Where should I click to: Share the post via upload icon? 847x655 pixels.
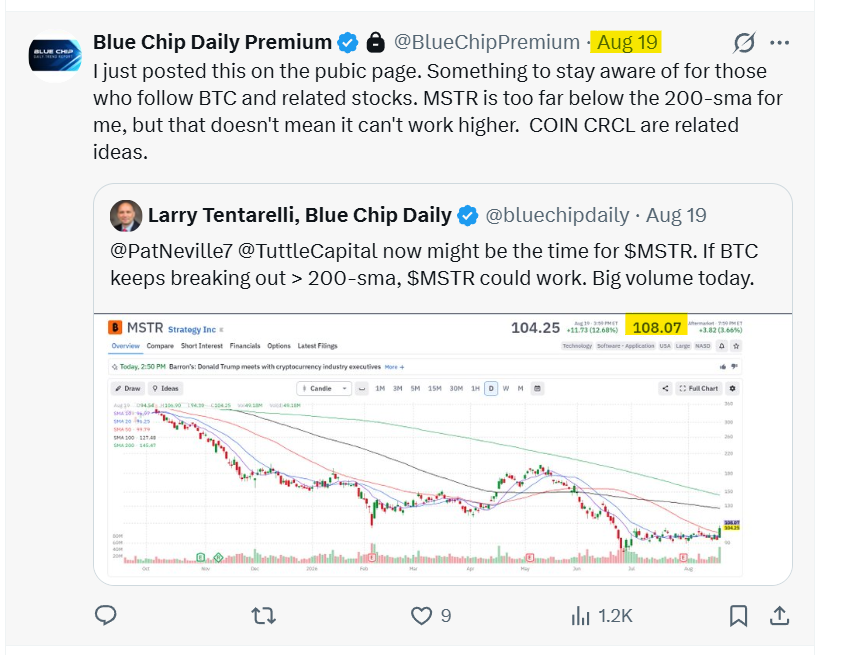click(x=779, y=616)
